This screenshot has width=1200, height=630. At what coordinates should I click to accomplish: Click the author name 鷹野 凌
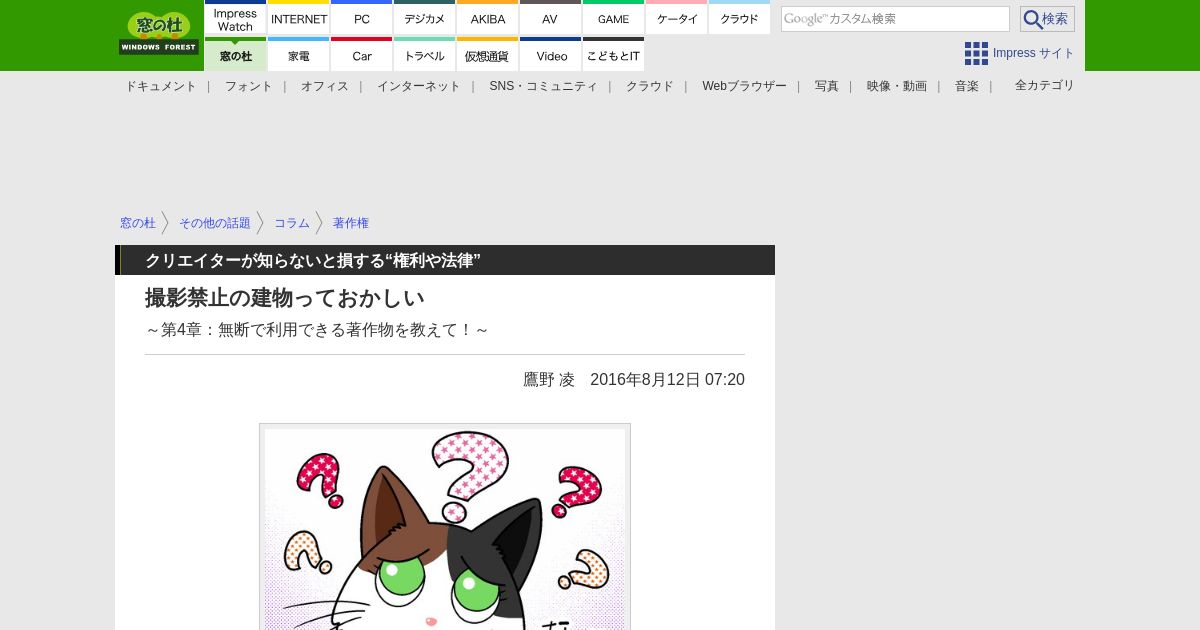pyautogui.click(x=549, y=380)
